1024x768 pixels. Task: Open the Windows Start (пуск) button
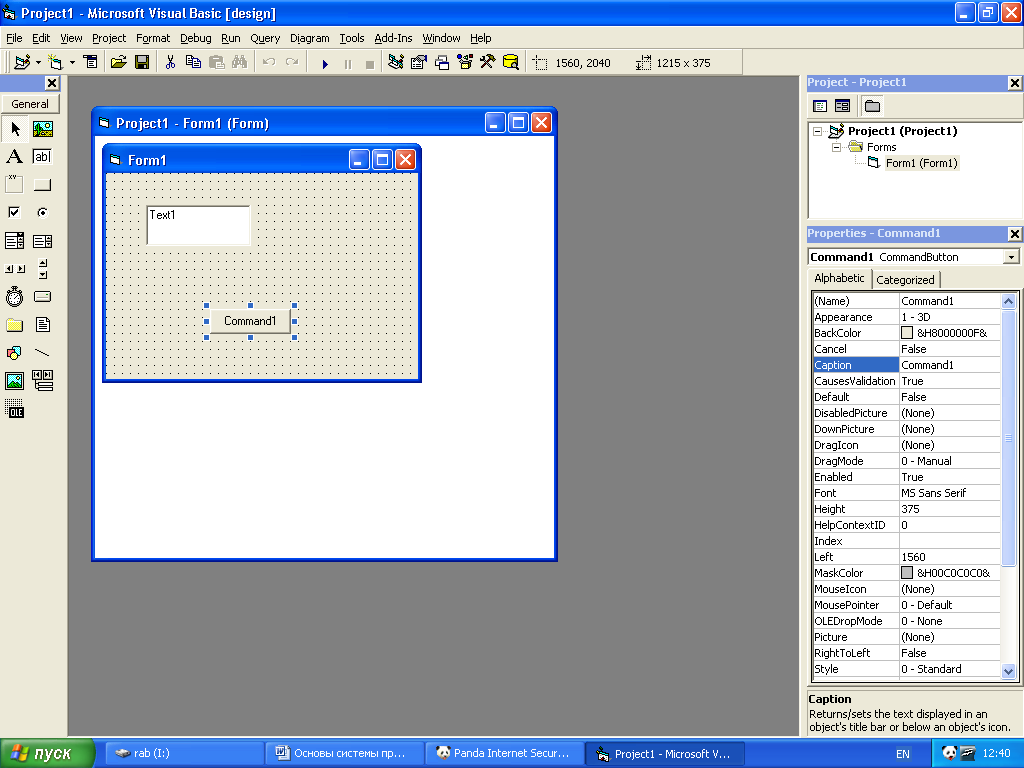pos(47,754)
